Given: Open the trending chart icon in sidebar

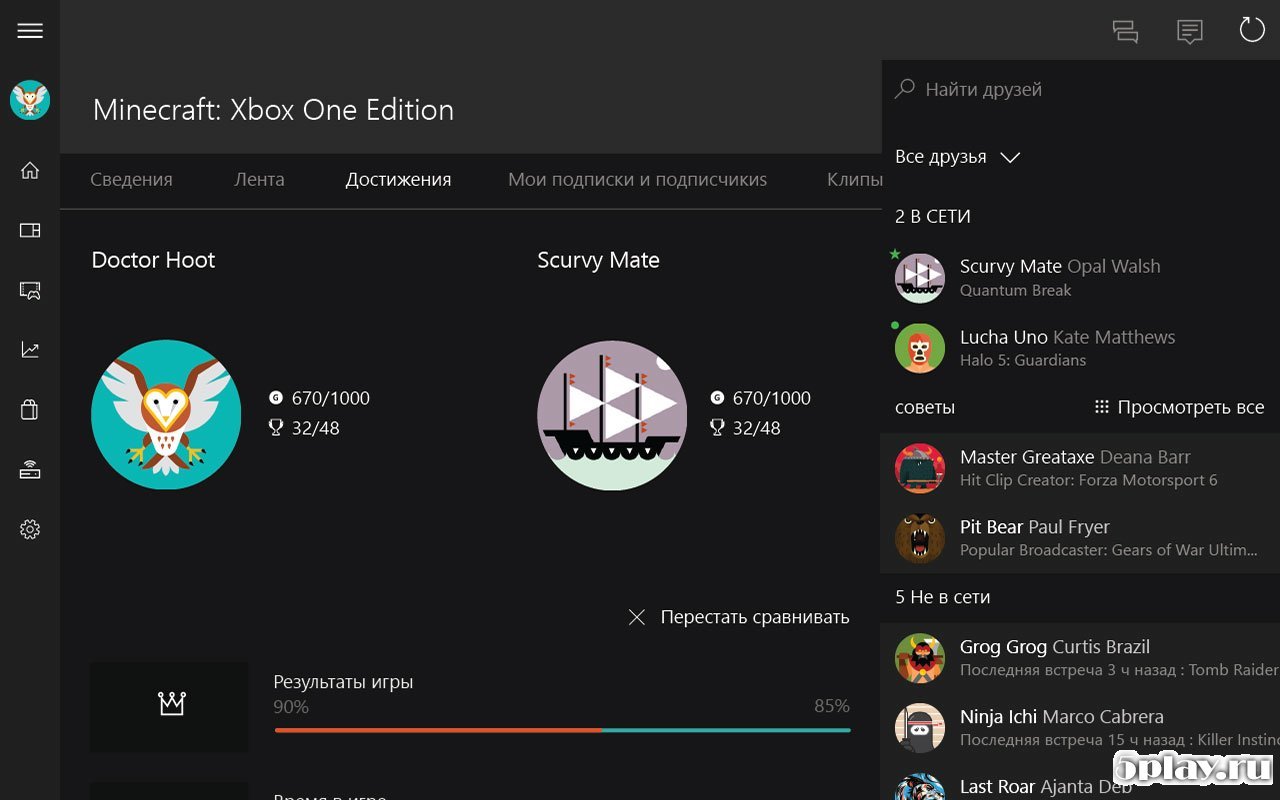Looking at the screenshot, I should tap(30, 350).
